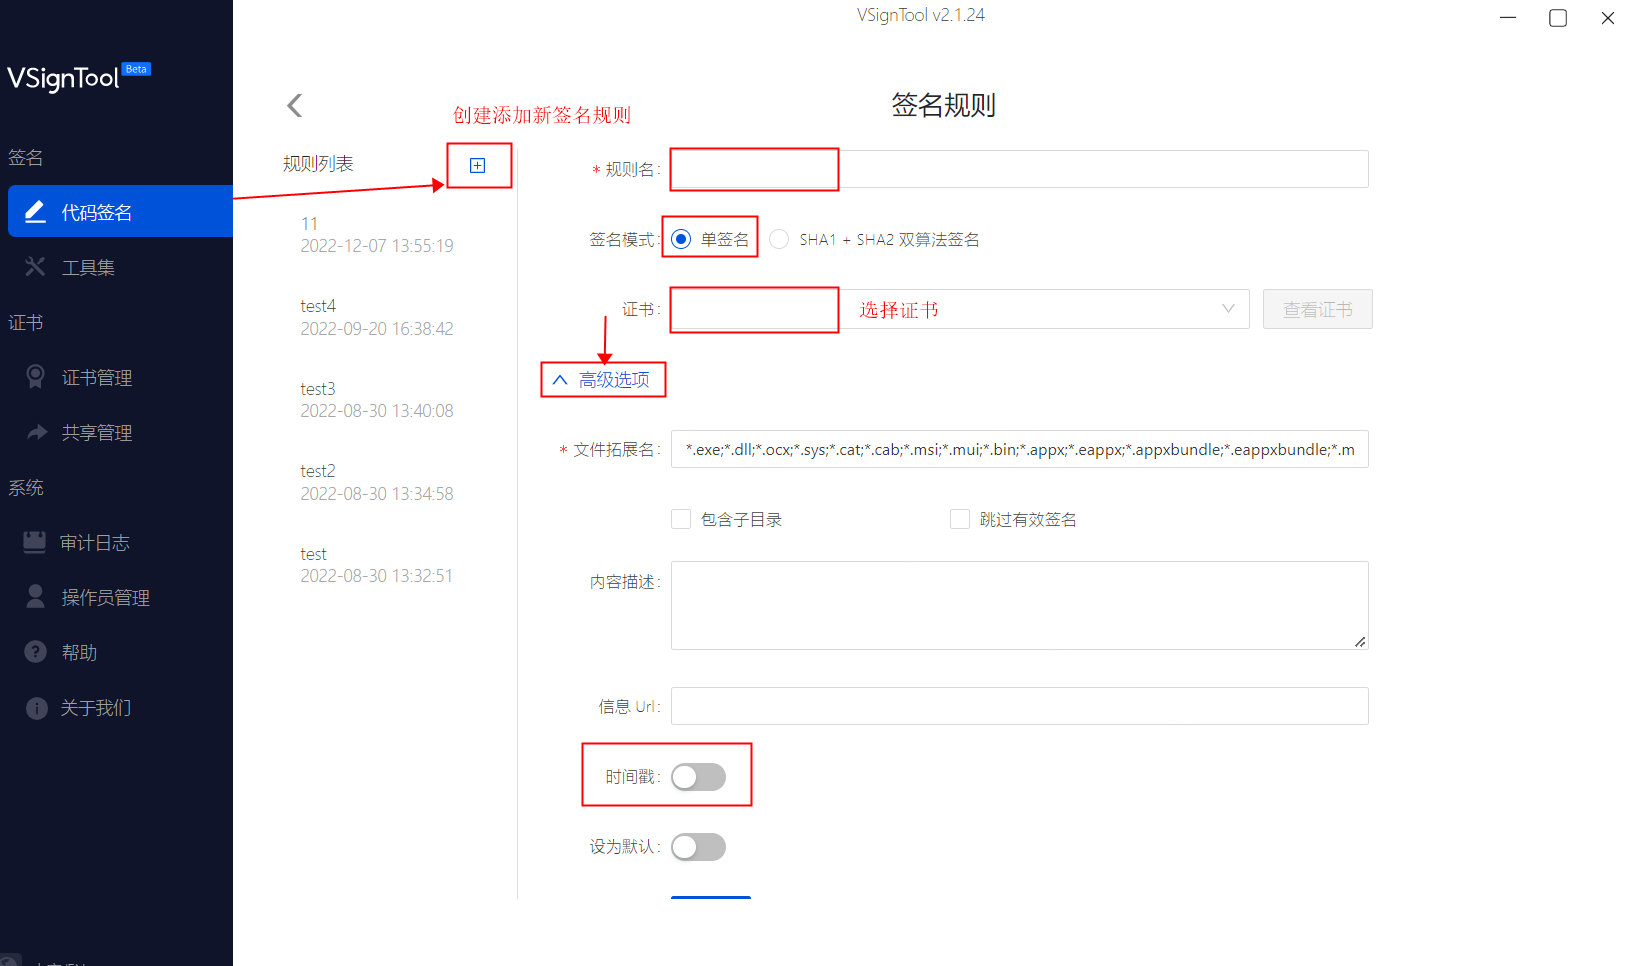Image resolution: width=1626 pixels, height=966 pixels.
Task: Go back using the left chevron
Action: 294,105
